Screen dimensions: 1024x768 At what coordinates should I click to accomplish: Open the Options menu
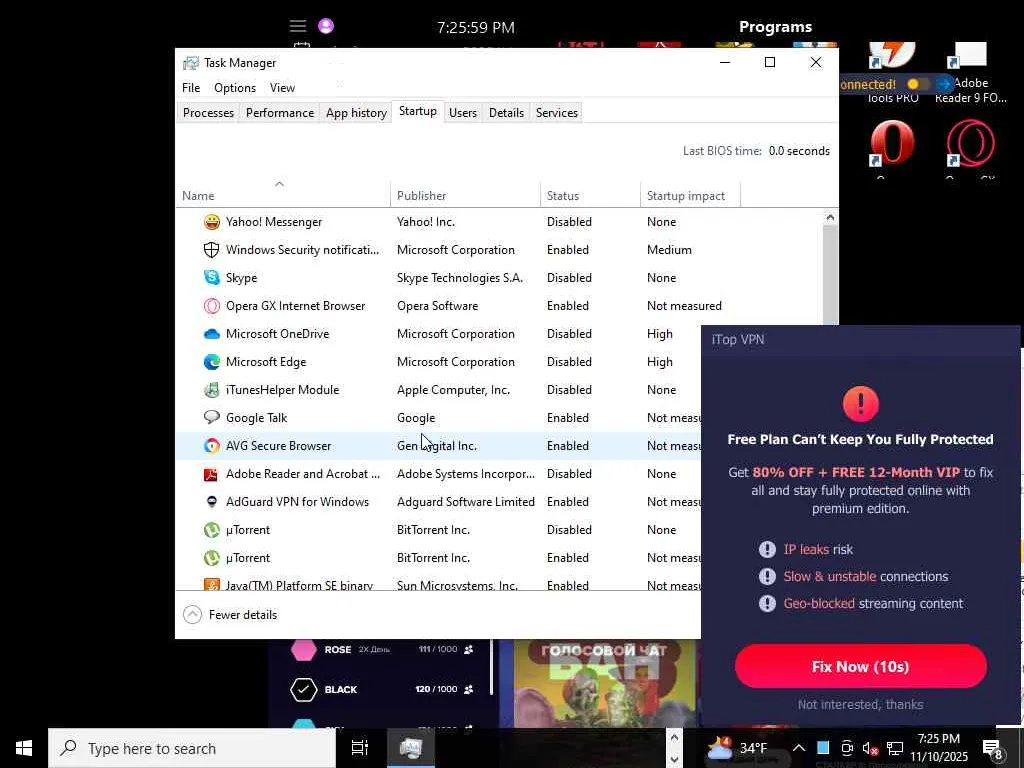[234, 88]
